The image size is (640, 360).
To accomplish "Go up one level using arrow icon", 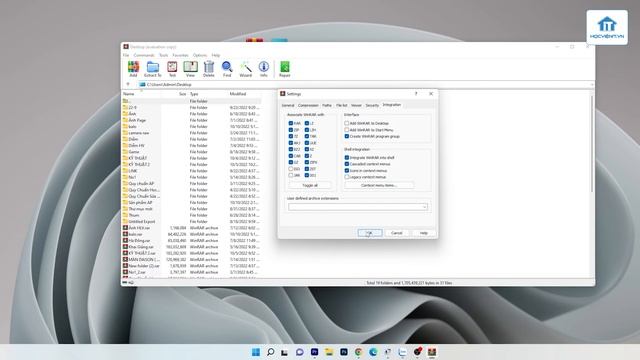I will click(x=128, y=84).
